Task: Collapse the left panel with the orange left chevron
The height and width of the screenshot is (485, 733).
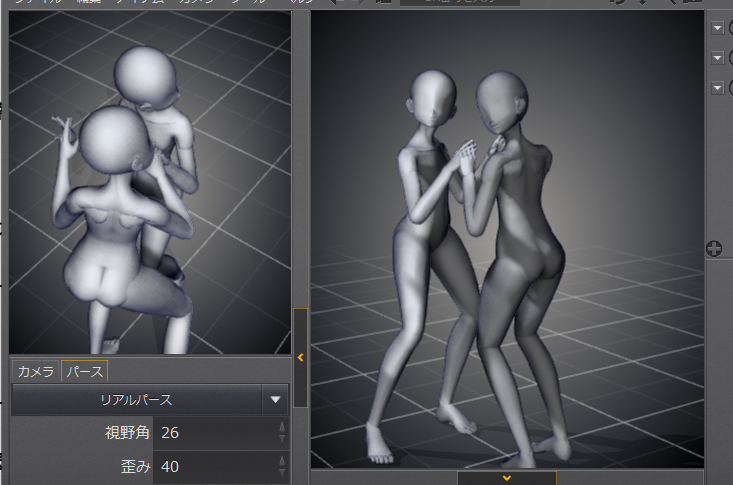Action: tap(301, 358)
